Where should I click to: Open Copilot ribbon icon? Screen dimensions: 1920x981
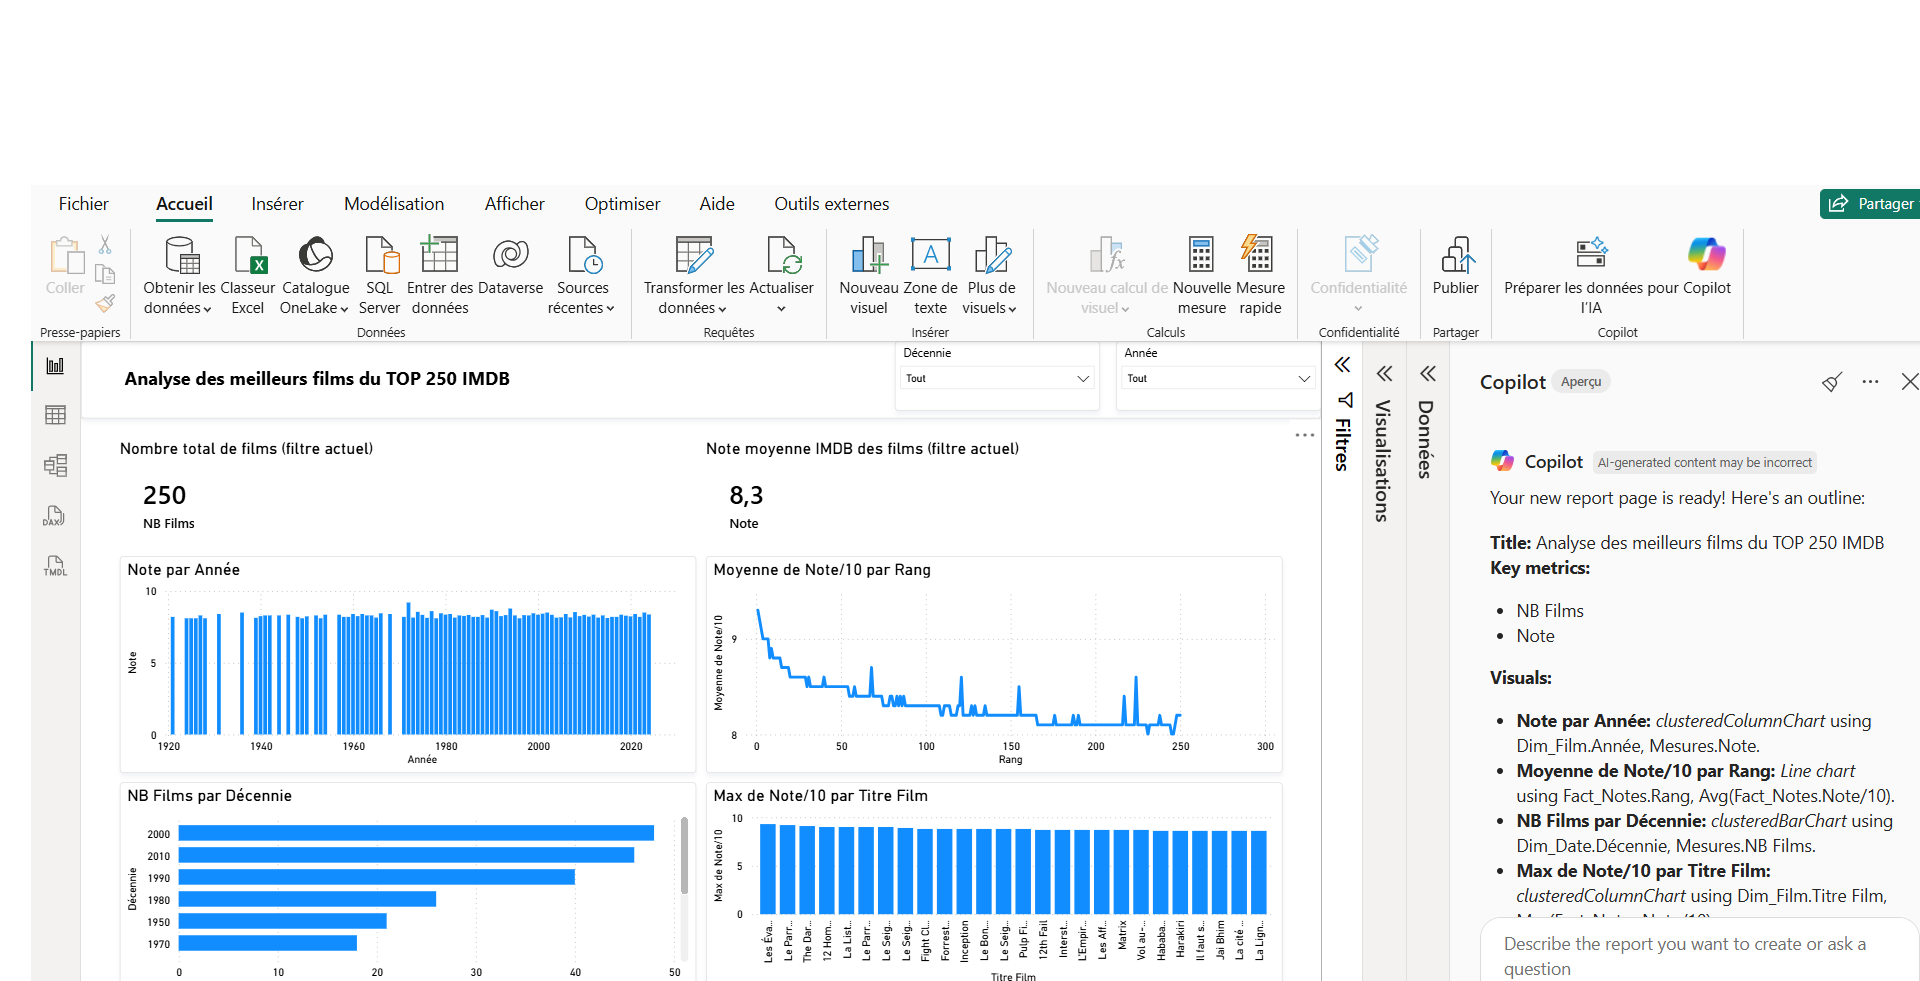[x=1706, y=254]
